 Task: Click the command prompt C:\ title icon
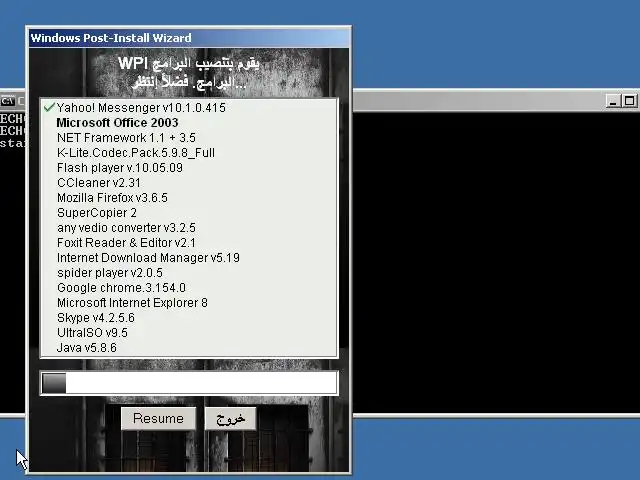[8, 100]
